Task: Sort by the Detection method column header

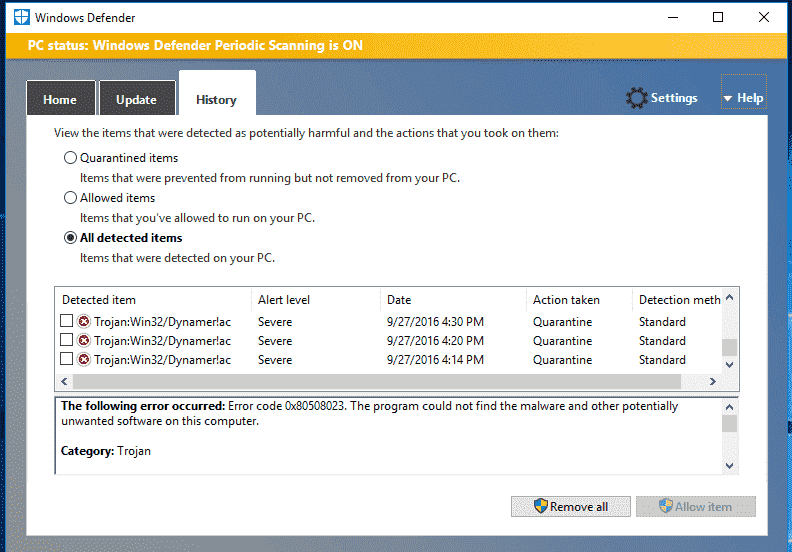Action: pos(679,300)
